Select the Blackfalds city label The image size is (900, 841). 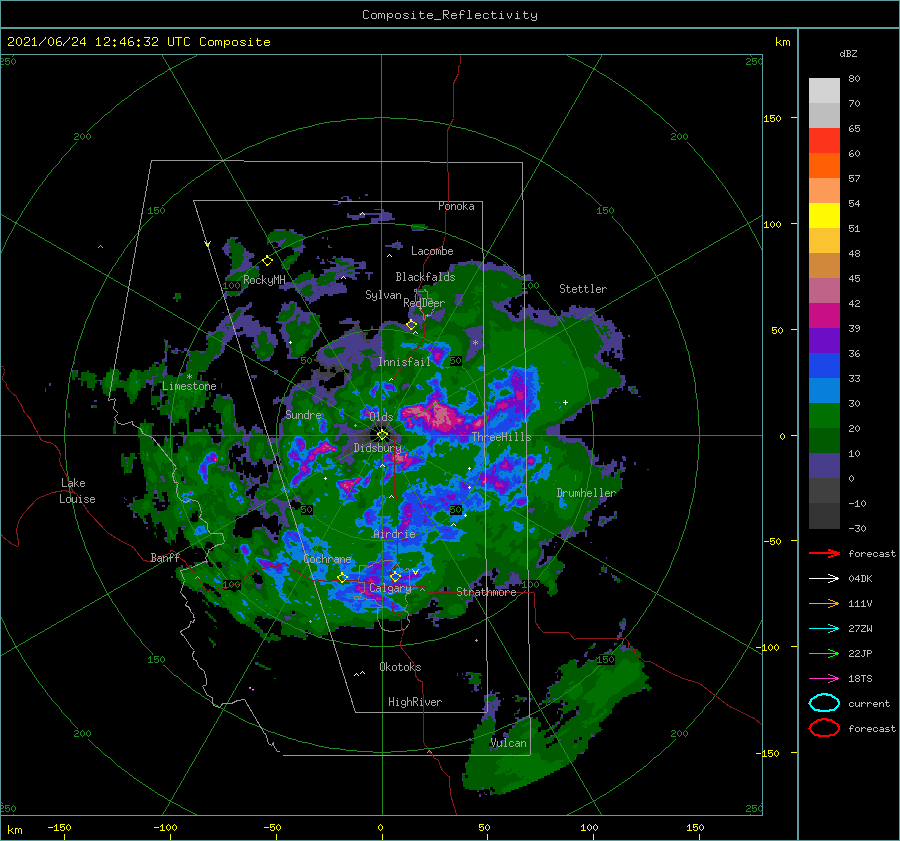coord(425,277)
